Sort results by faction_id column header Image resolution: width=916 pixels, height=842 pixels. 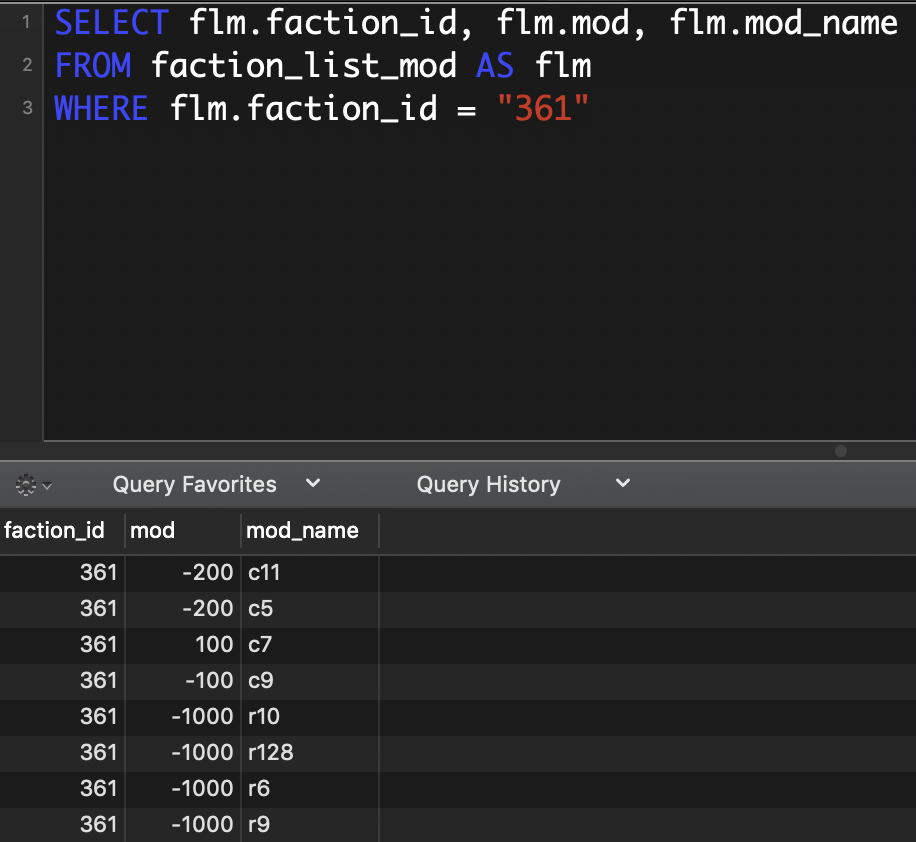54,530
